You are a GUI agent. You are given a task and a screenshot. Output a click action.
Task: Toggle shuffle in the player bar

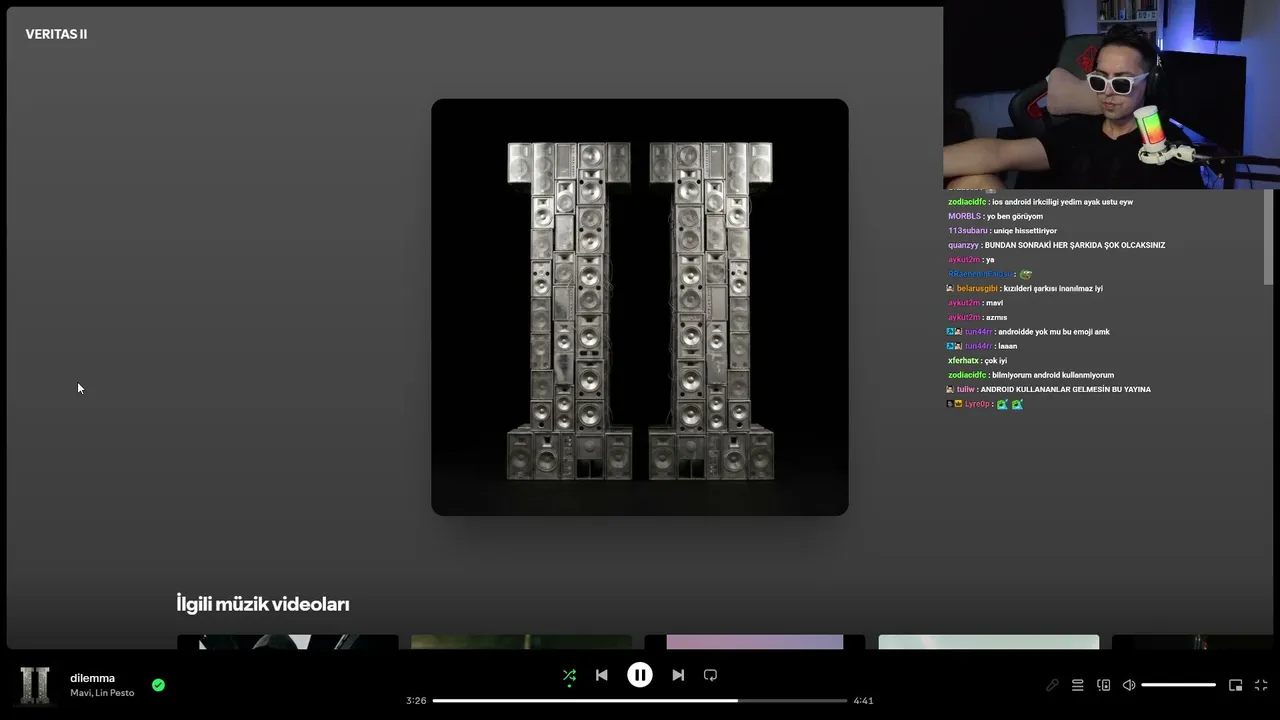click(569, 675)
